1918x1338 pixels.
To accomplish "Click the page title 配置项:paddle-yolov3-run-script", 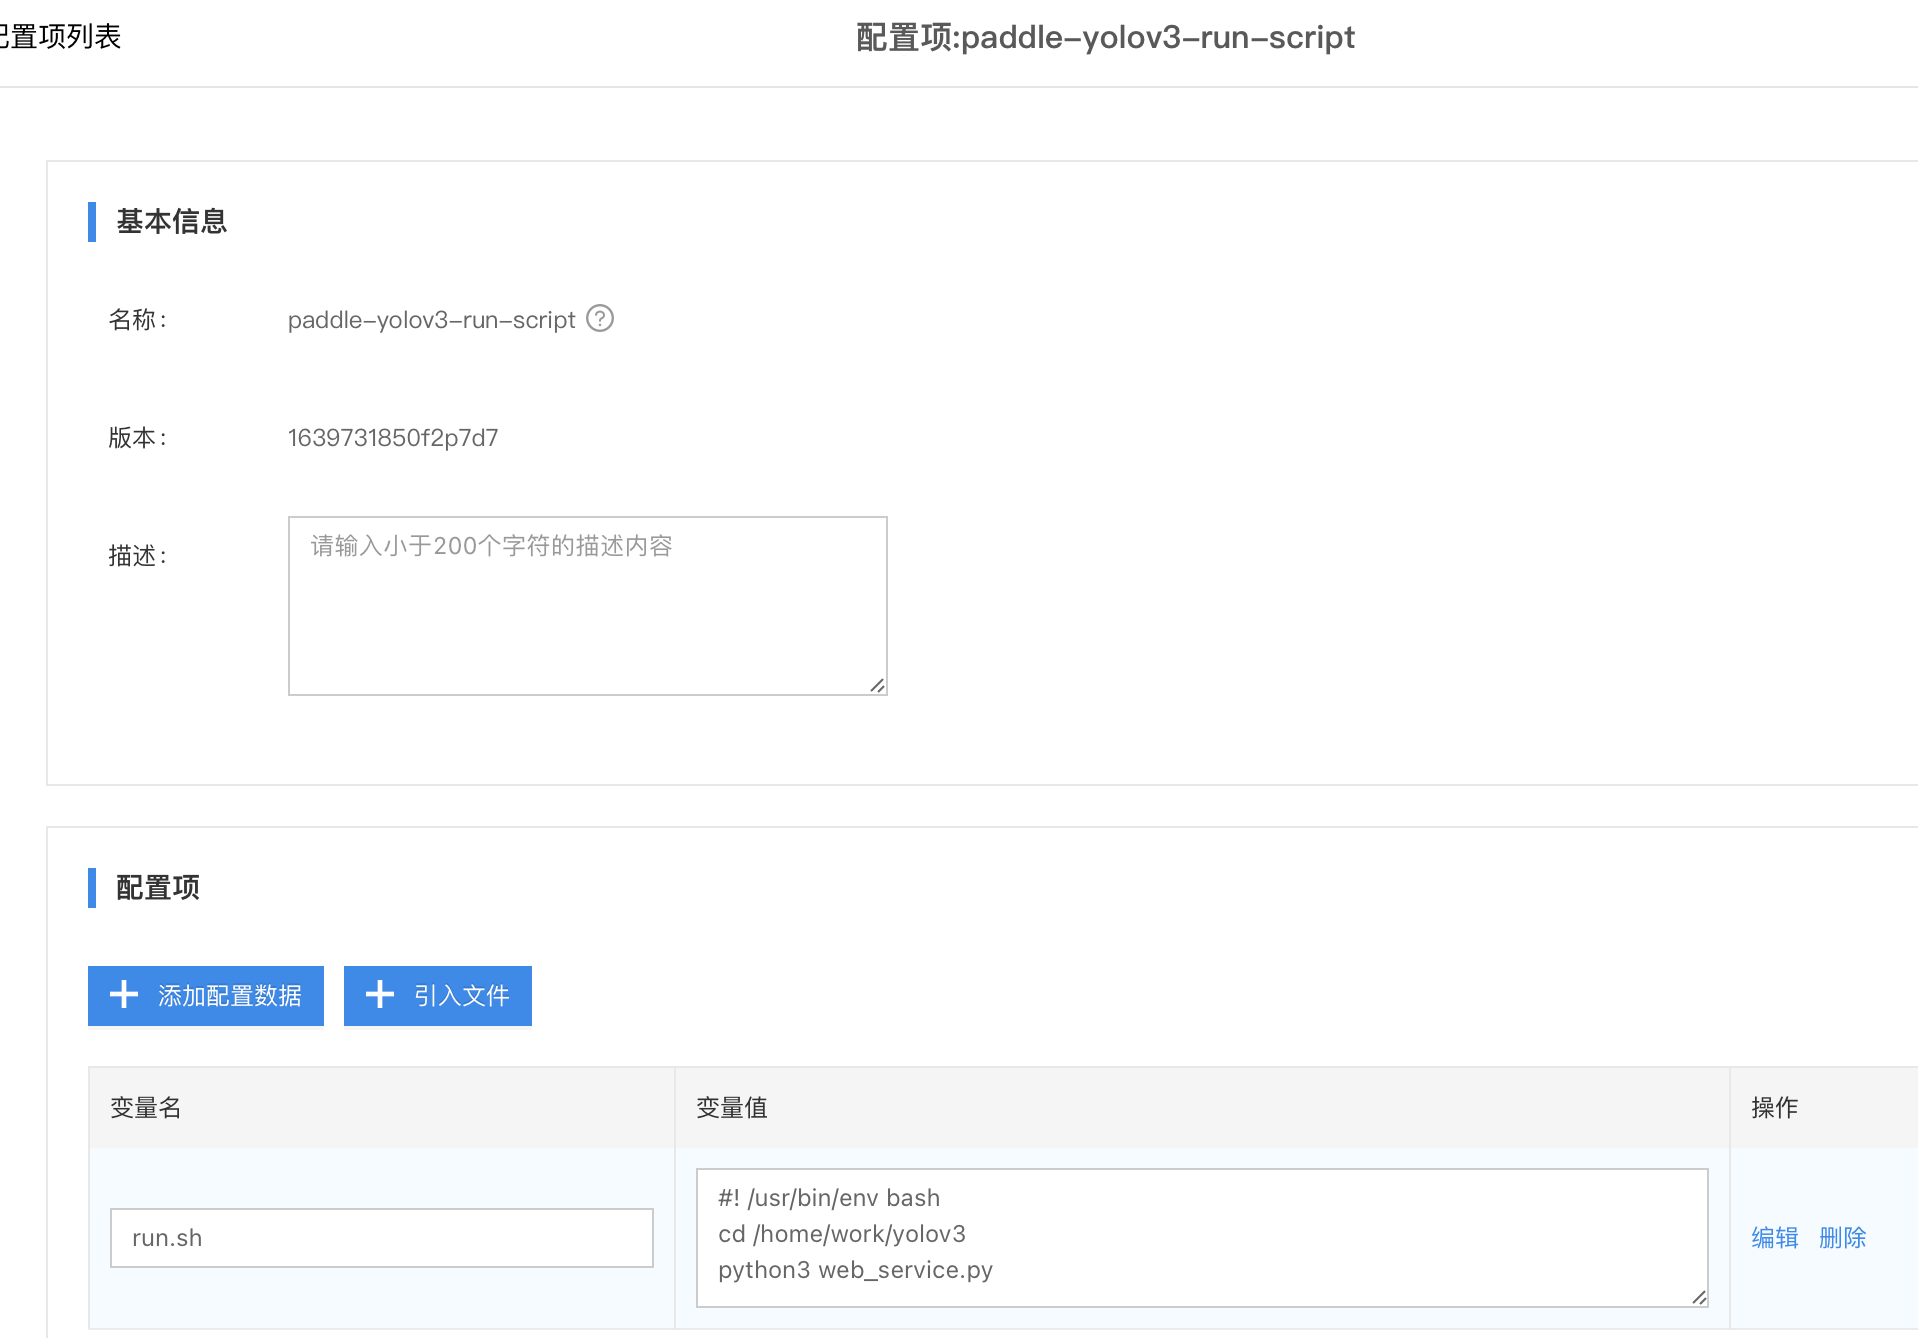I will click(1105, 38).
